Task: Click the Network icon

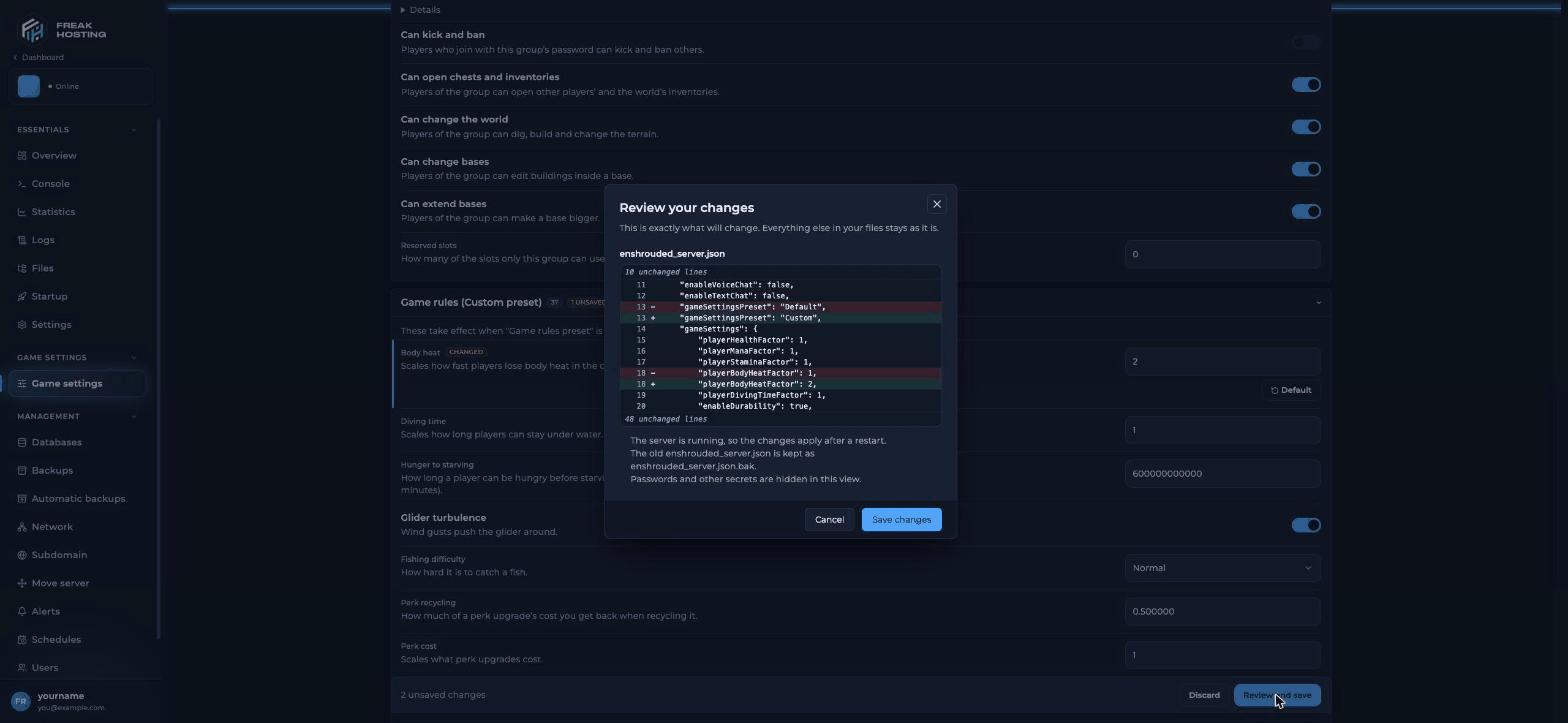Action: tap(22, 527)
